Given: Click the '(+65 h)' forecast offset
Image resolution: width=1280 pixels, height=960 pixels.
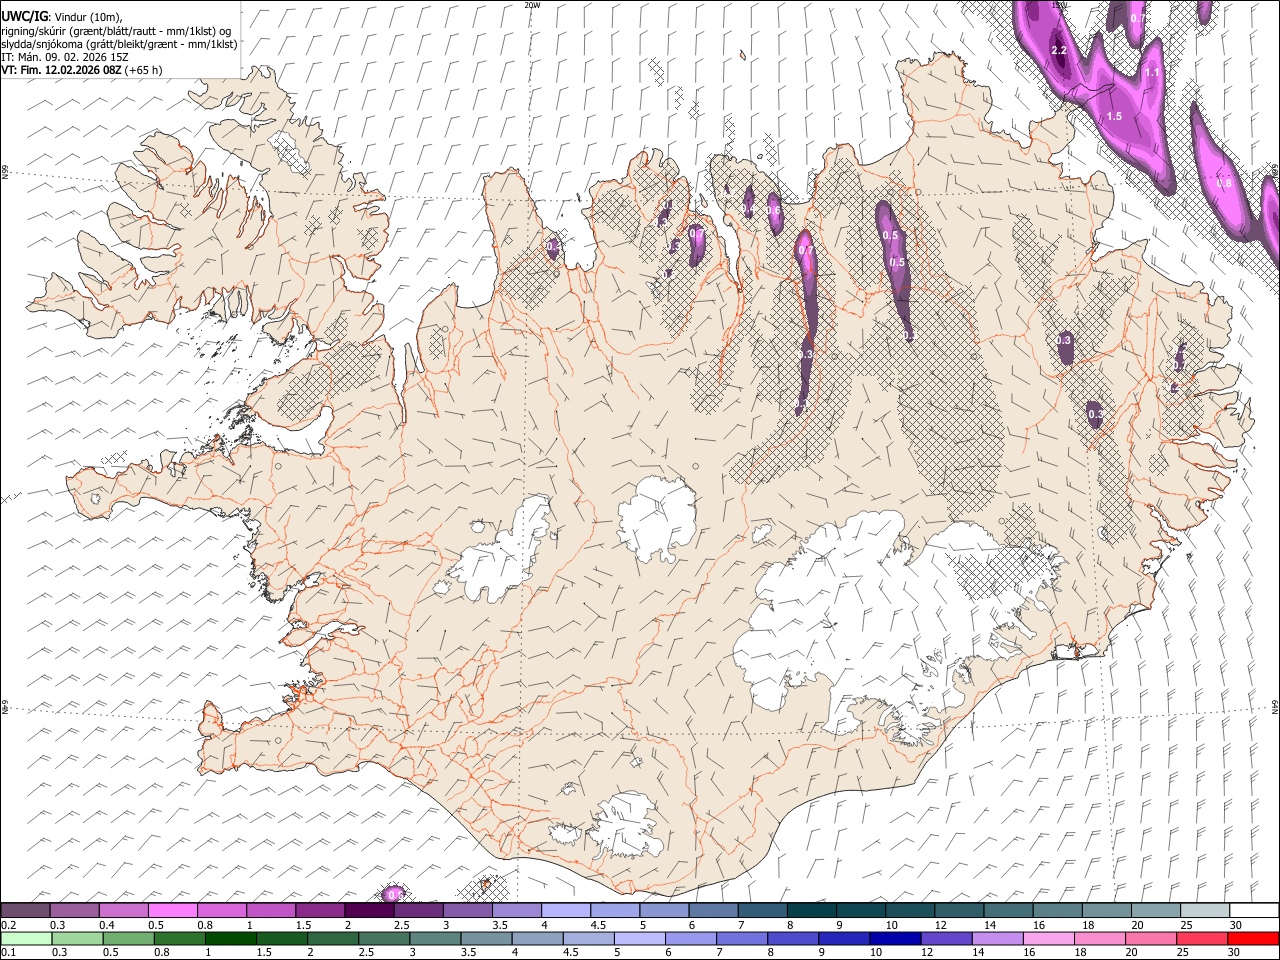Looking at the screenshot, I should tap(144, 70).
